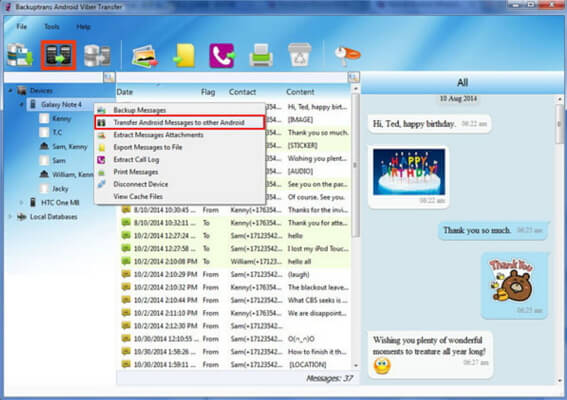Choose Export Messages to File entry
567x400 pixels.
(x=180, y=147)
